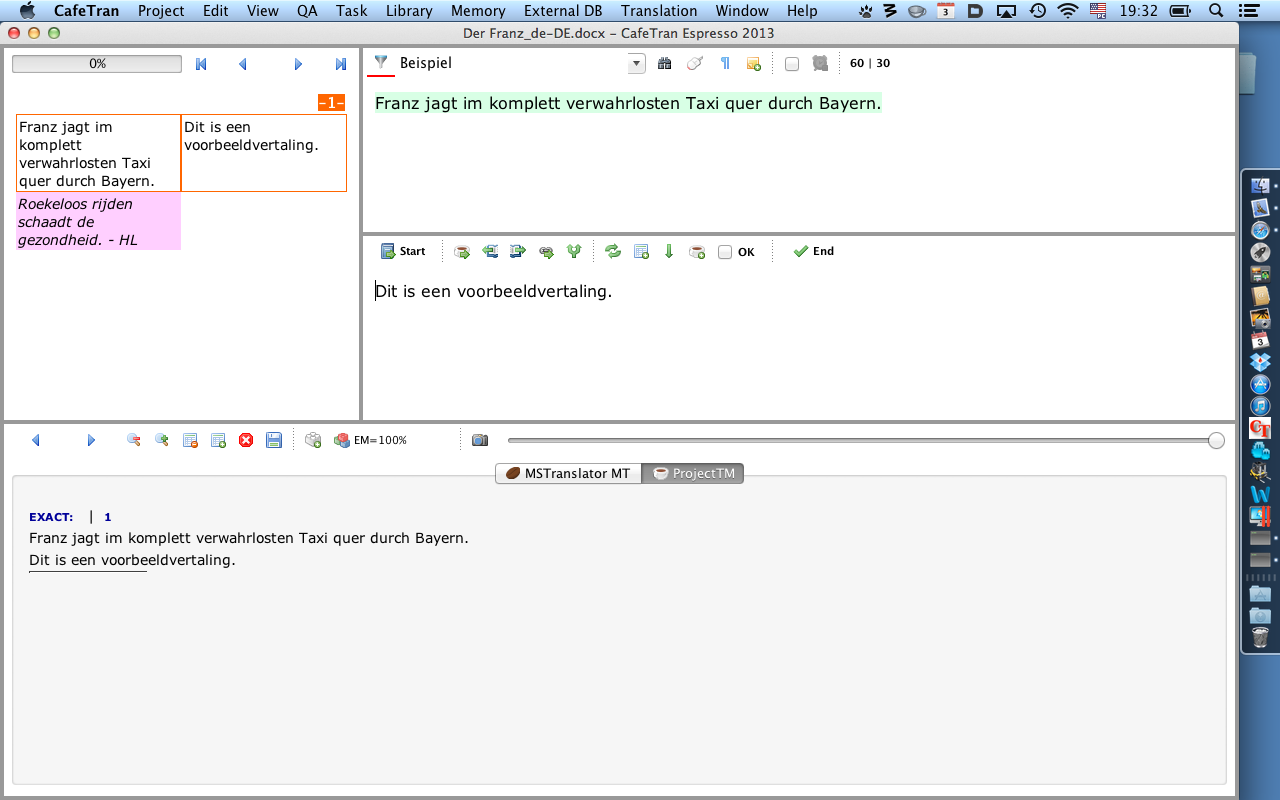
Task: Click the Start button
Action: click(403, 252)
